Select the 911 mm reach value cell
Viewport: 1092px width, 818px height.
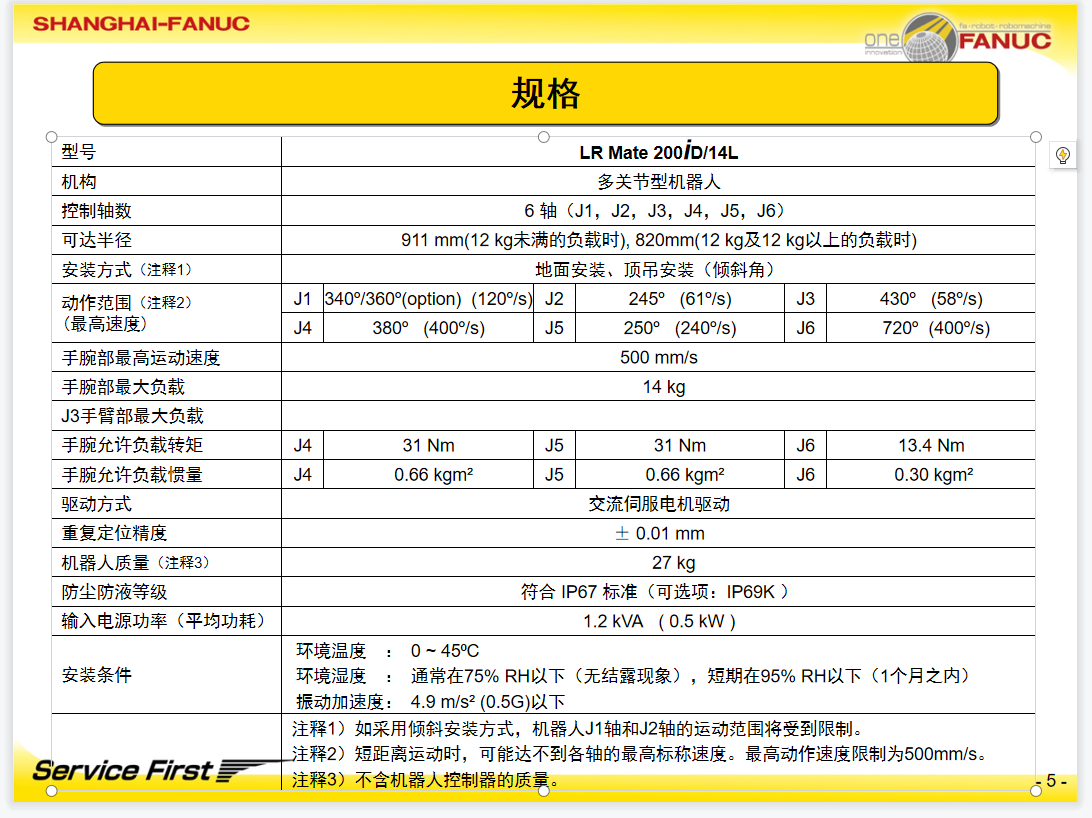[658, 240]
